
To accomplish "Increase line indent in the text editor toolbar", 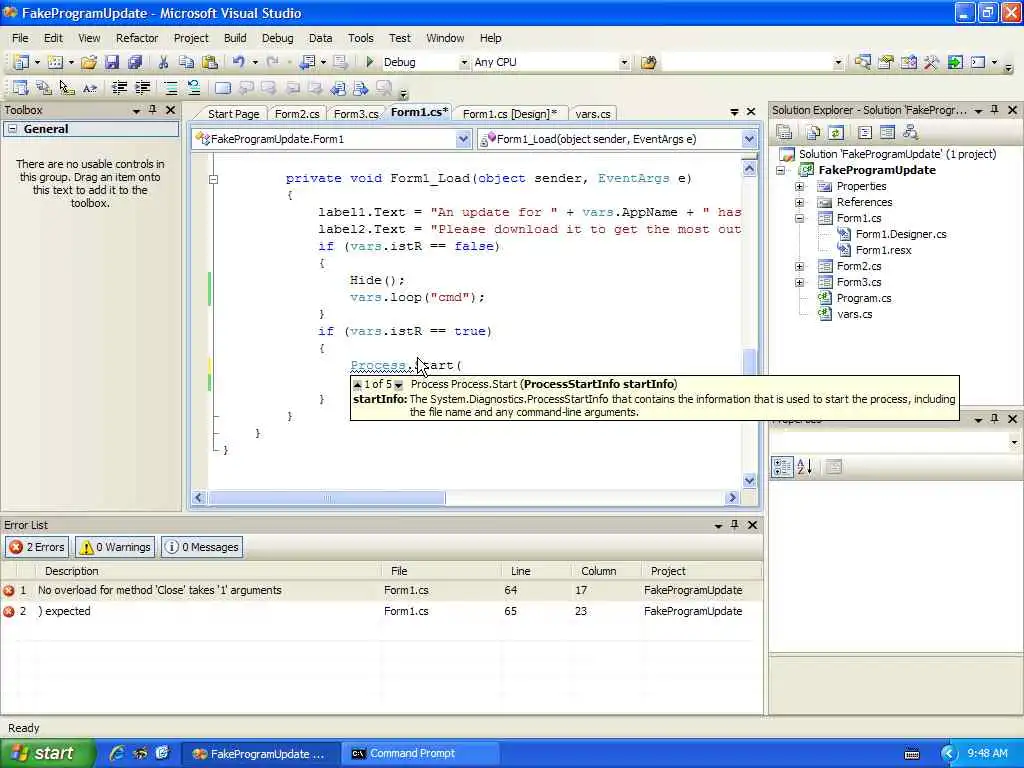I will (x=142, y=88).
